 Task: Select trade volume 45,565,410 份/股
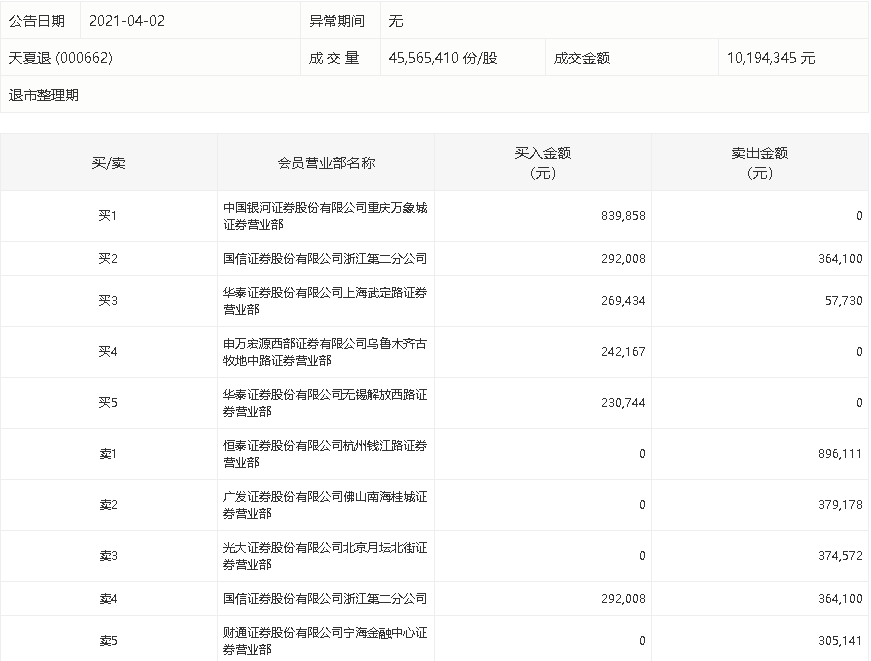click(443, 58)
